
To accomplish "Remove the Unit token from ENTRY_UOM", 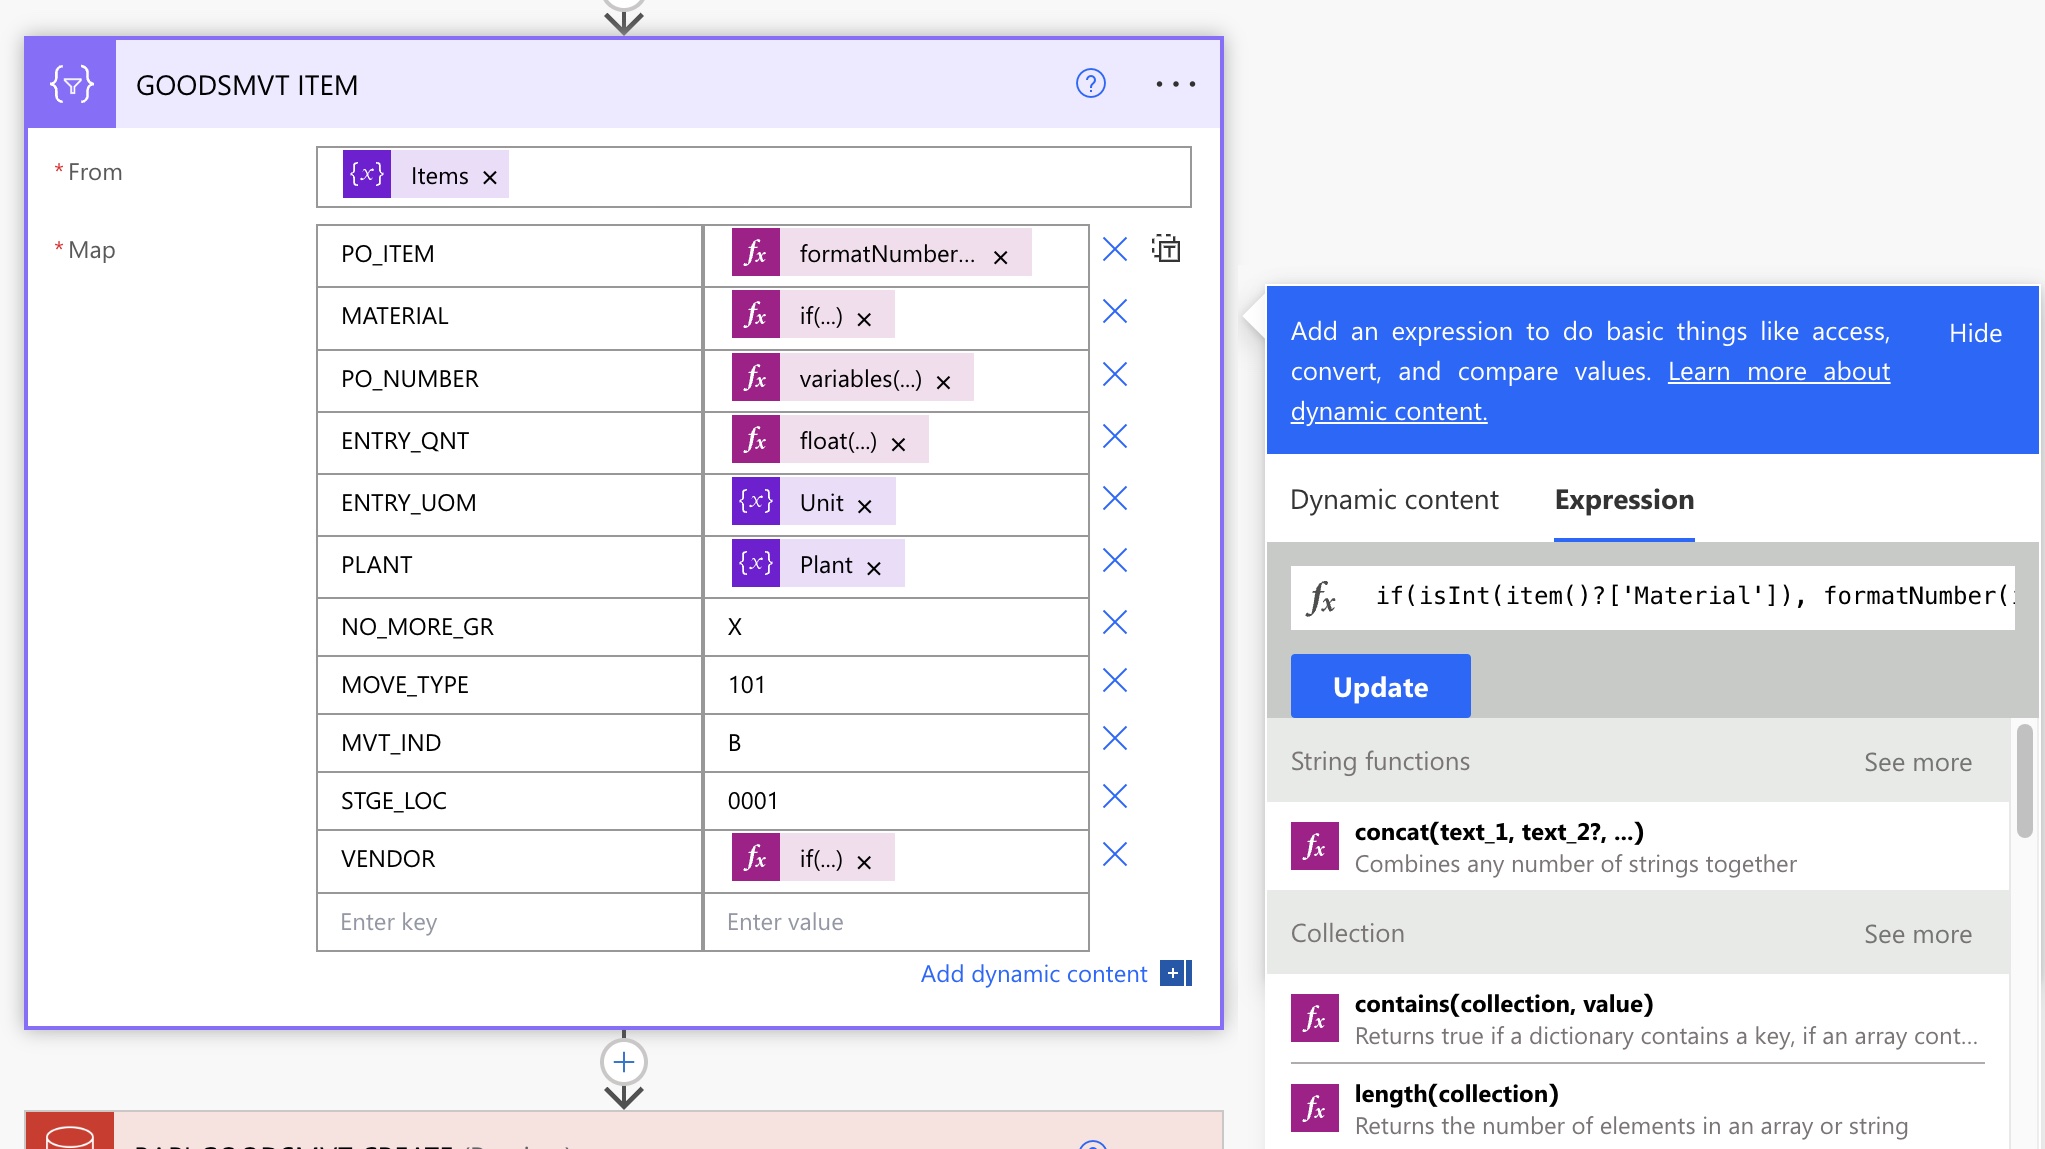I will click(865, 507).
